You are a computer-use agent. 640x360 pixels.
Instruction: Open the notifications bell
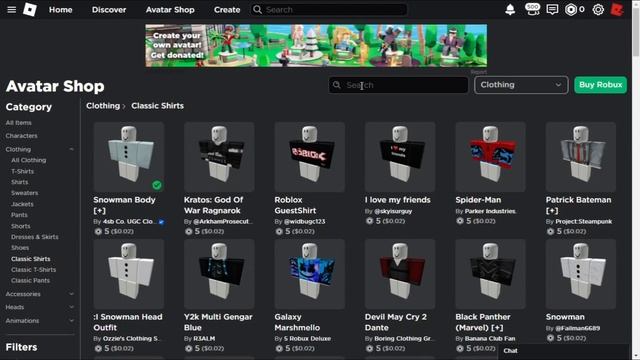(510, 9)
